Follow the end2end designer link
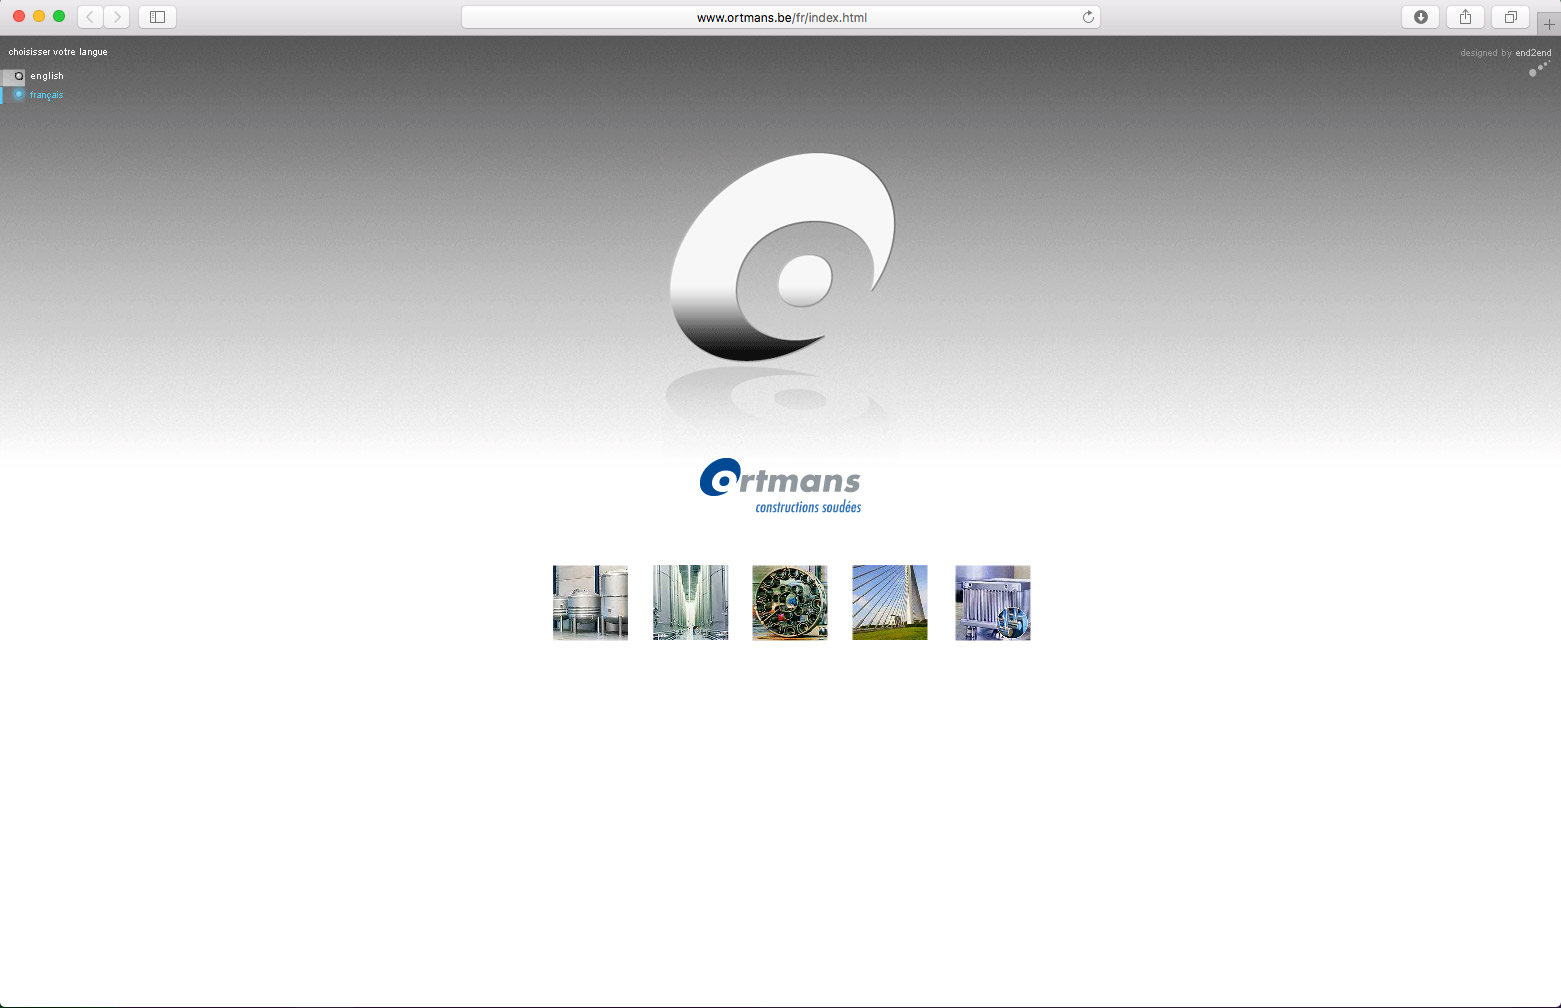 coord(1533,53)
